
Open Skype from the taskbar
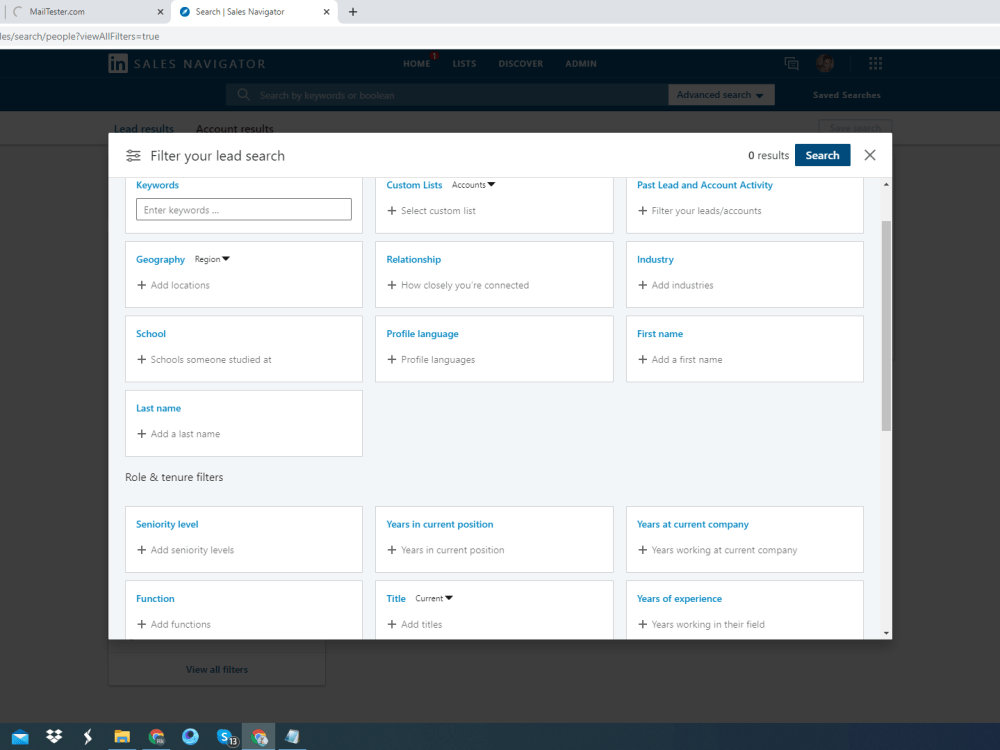226,737
